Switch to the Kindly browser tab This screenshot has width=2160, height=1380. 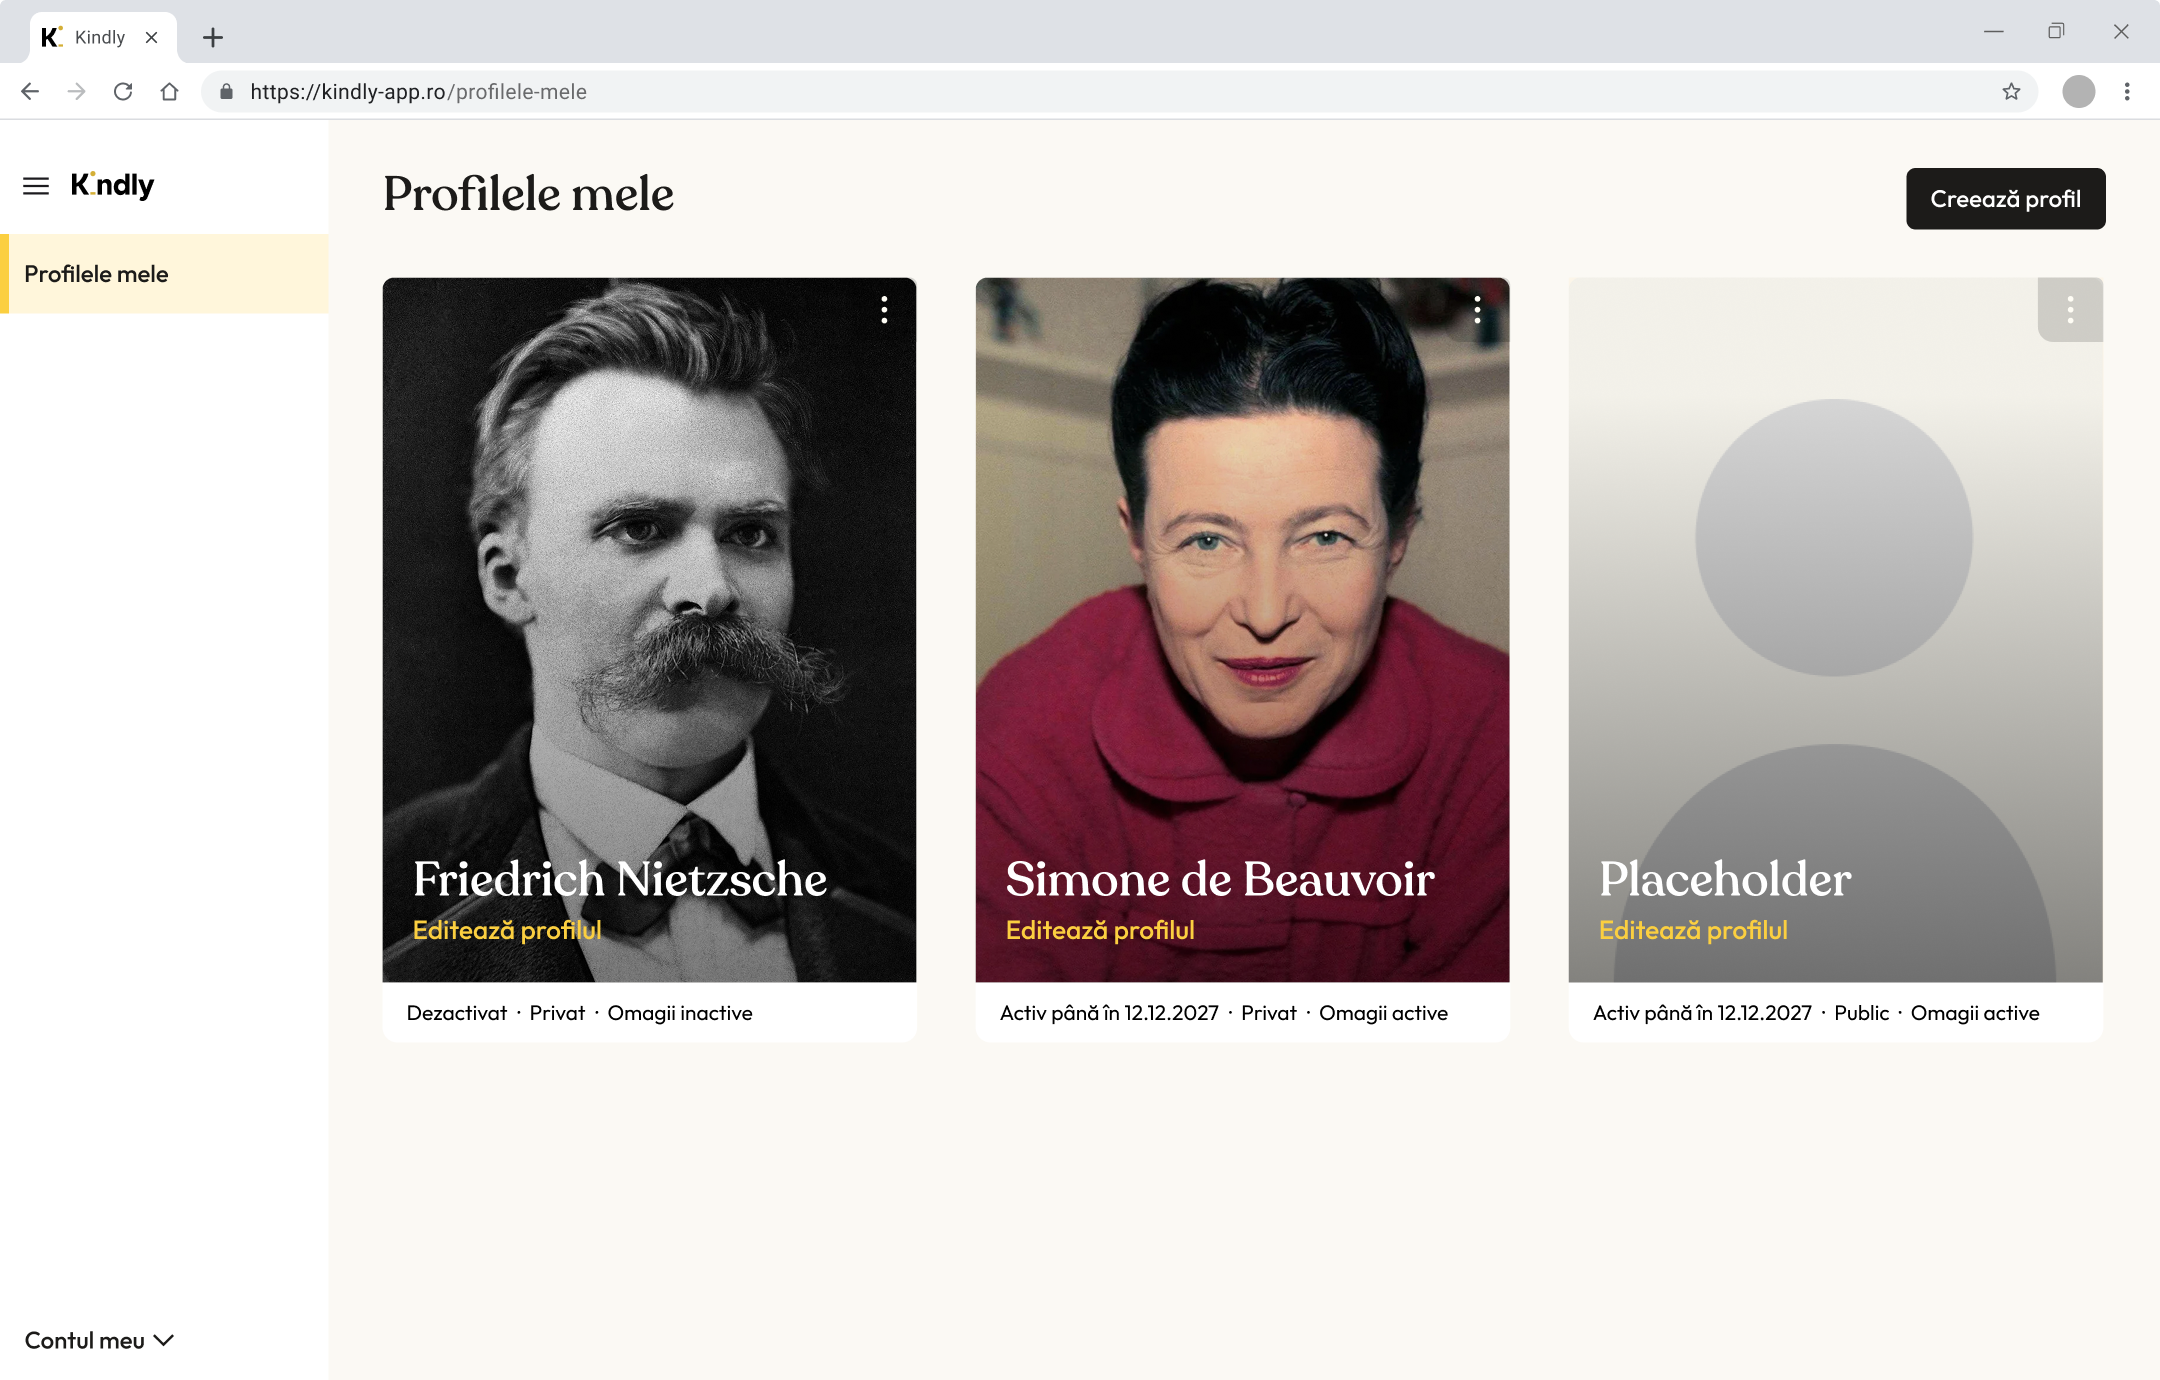pos(99,37)
